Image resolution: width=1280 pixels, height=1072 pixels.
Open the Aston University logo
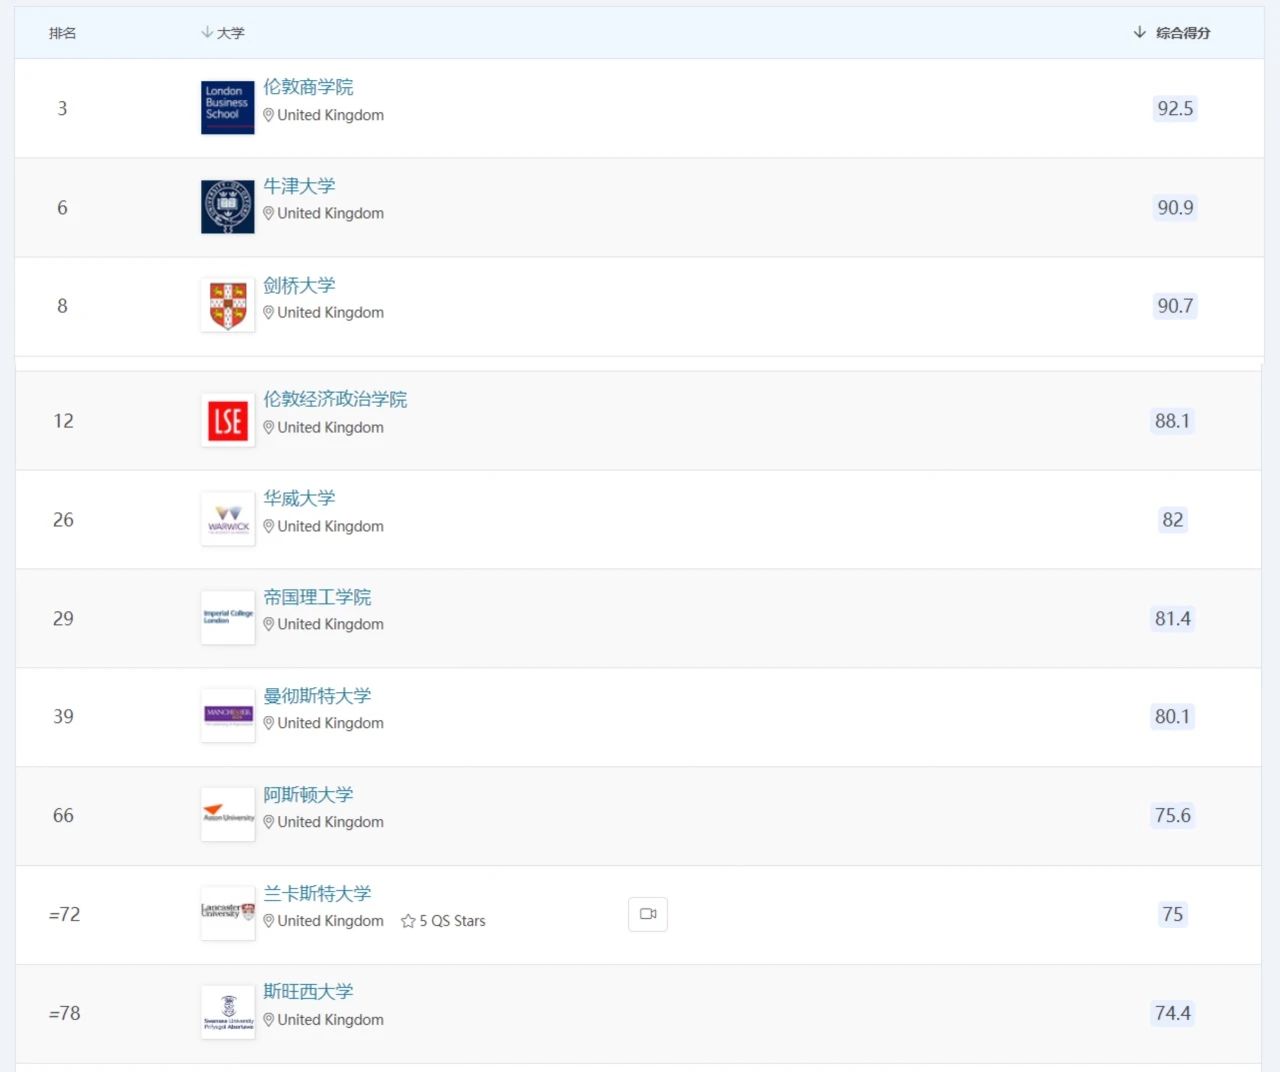[x=228, y=814]
